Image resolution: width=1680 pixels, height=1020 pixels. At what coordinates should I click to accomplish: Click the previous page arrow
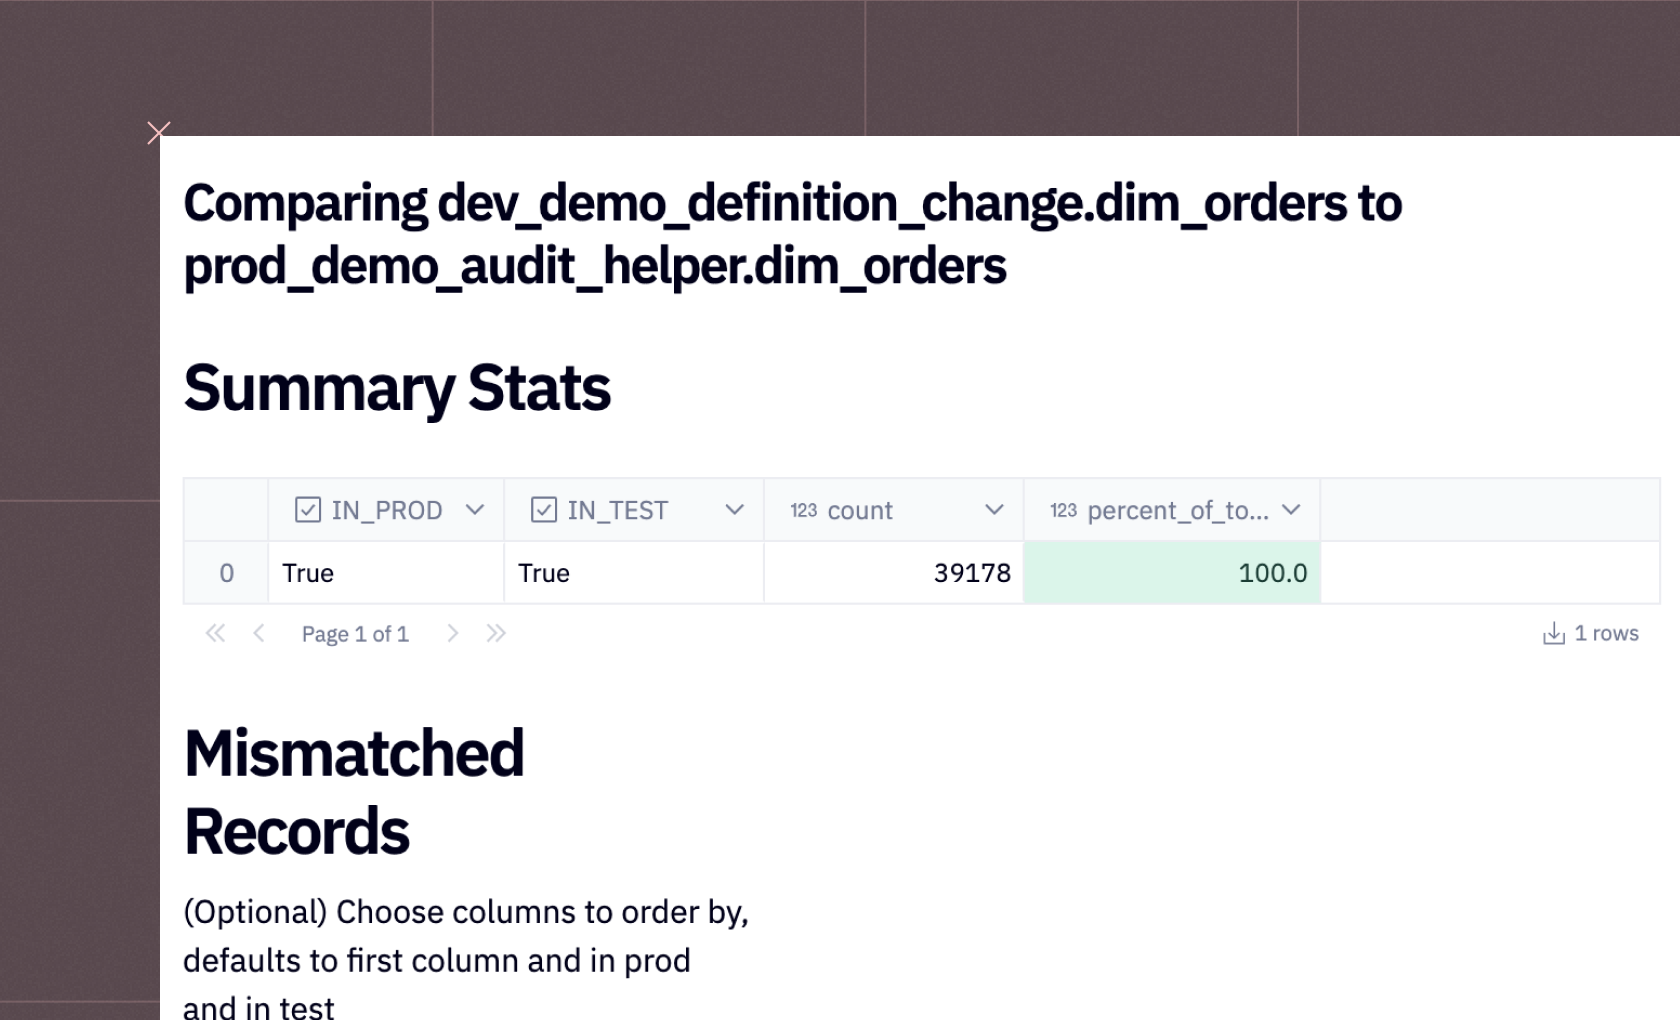click(258, 632)
